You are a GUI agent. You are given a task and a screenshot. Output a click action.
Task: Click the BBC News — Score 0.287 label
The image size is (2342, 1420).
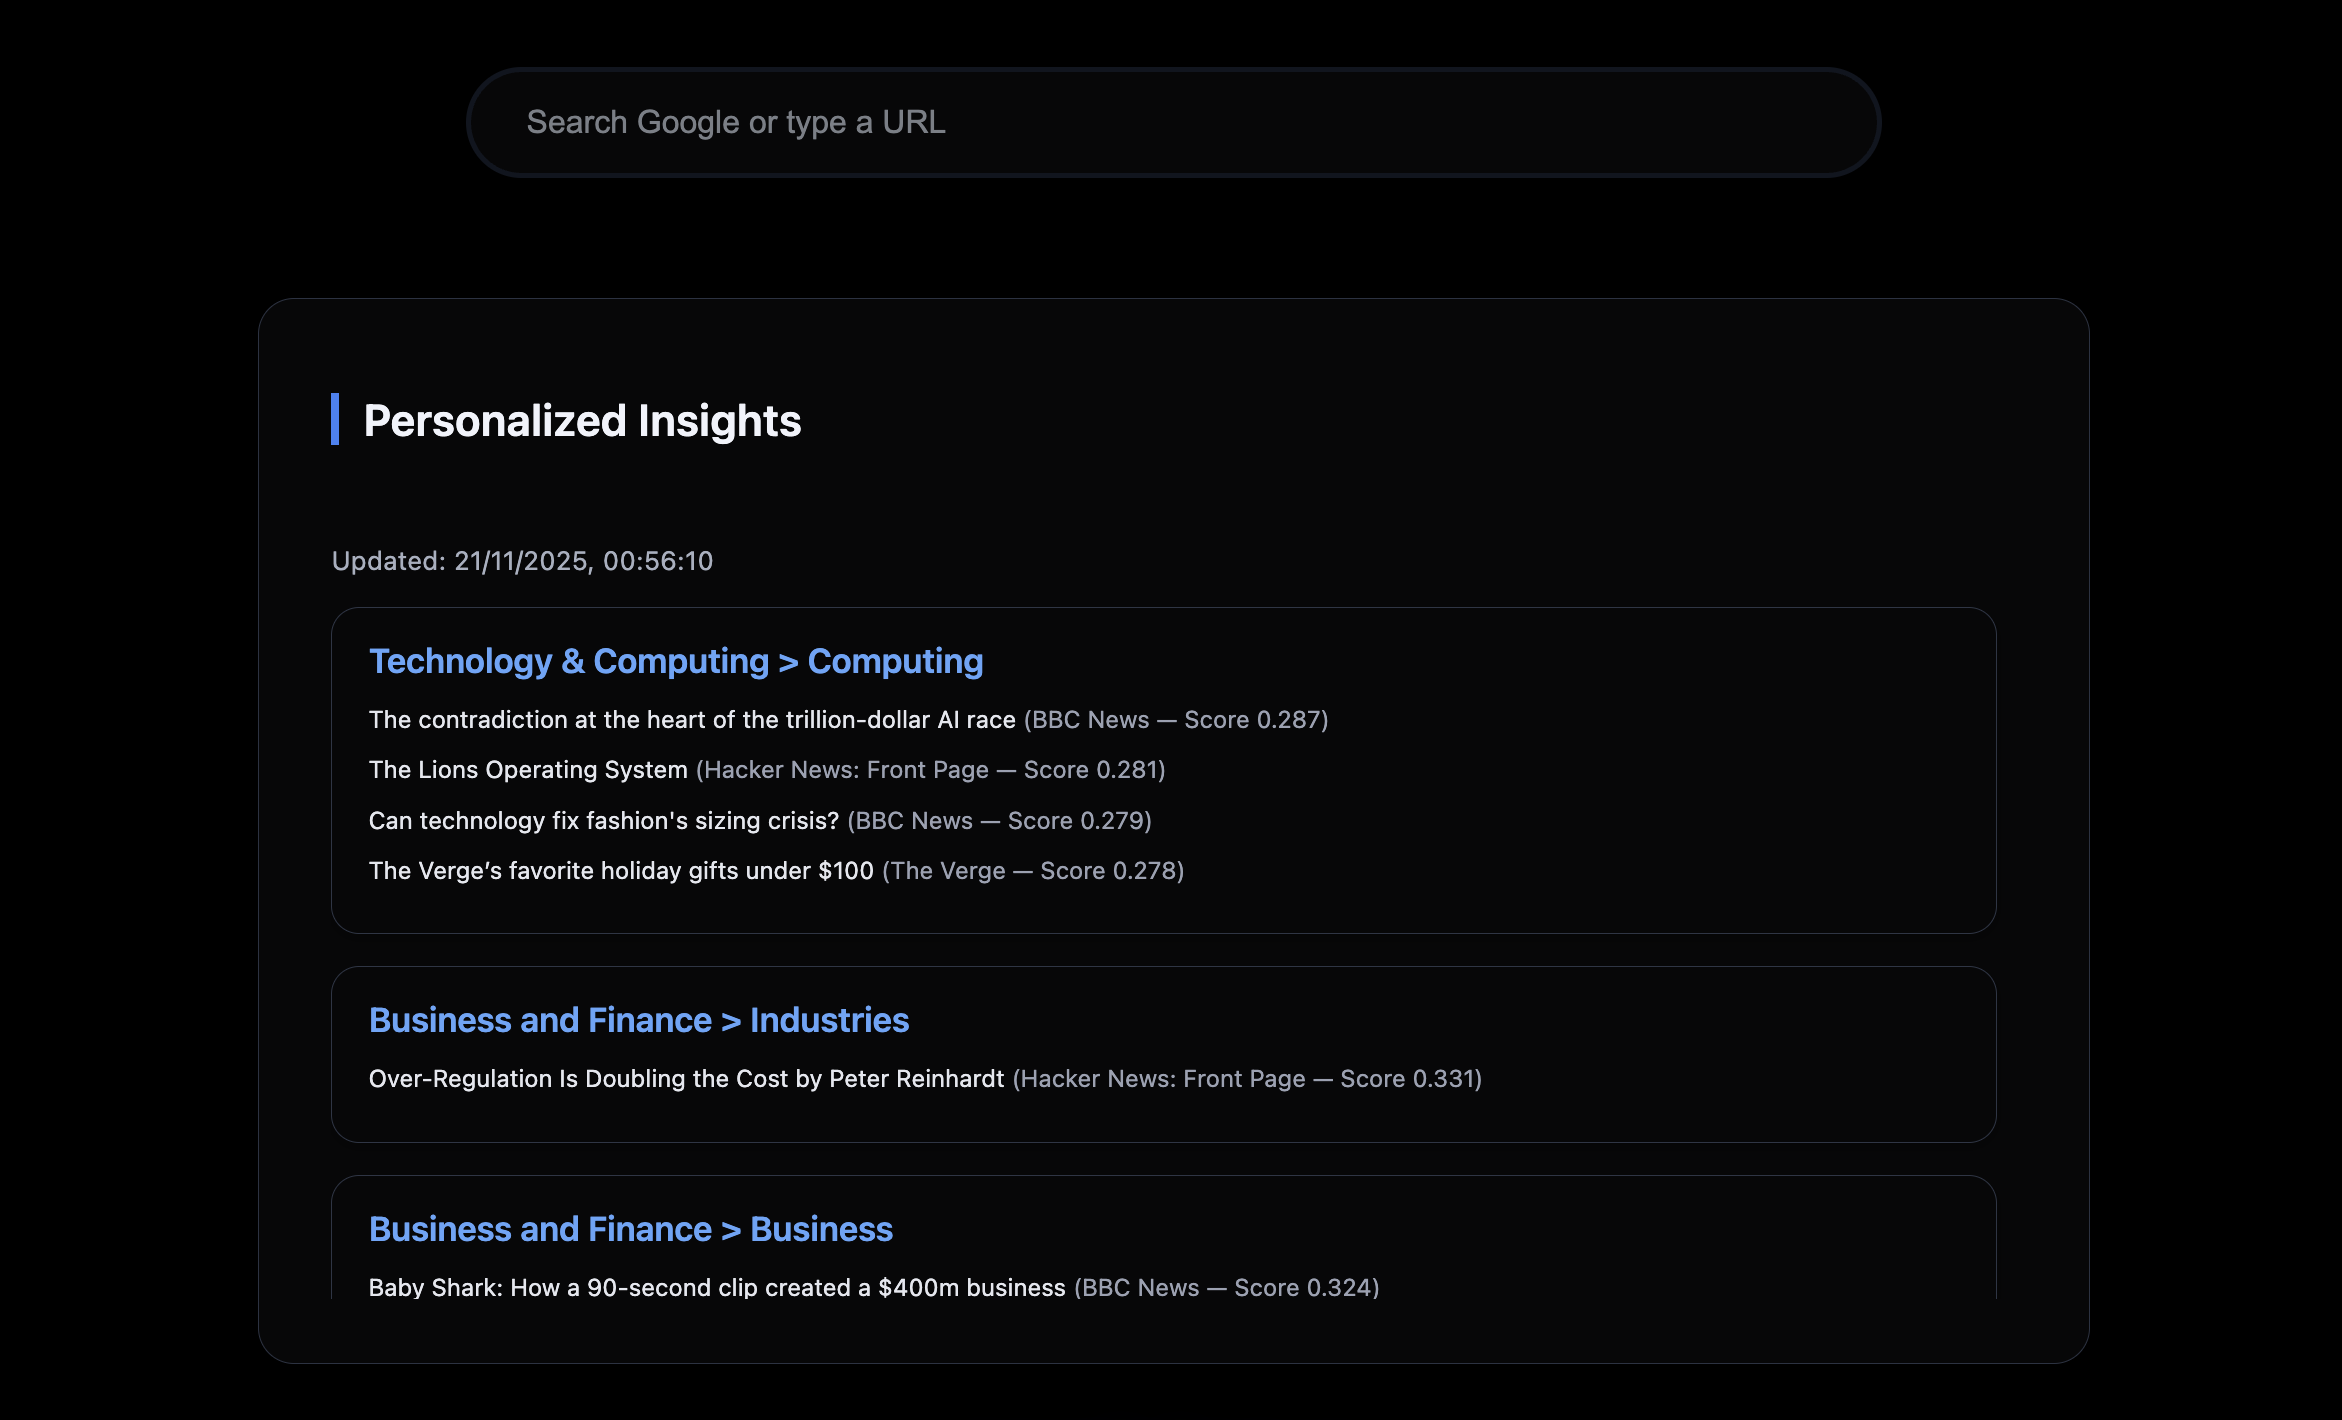click(x=1176, y=720)
